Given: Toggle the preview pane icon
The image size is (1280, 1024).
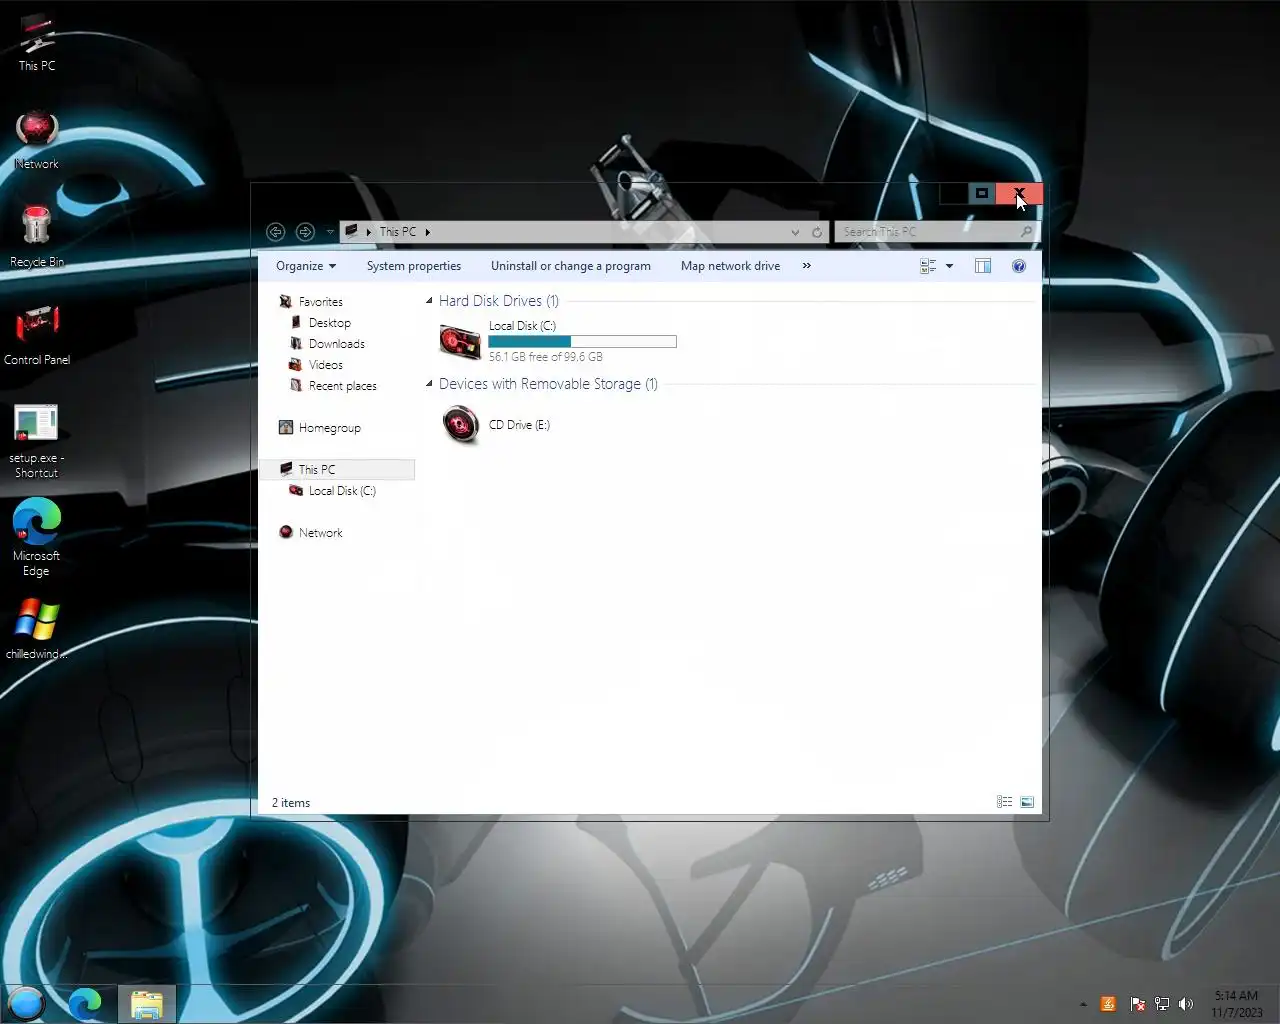Looking at the screenshot, I should click(983, 266).
